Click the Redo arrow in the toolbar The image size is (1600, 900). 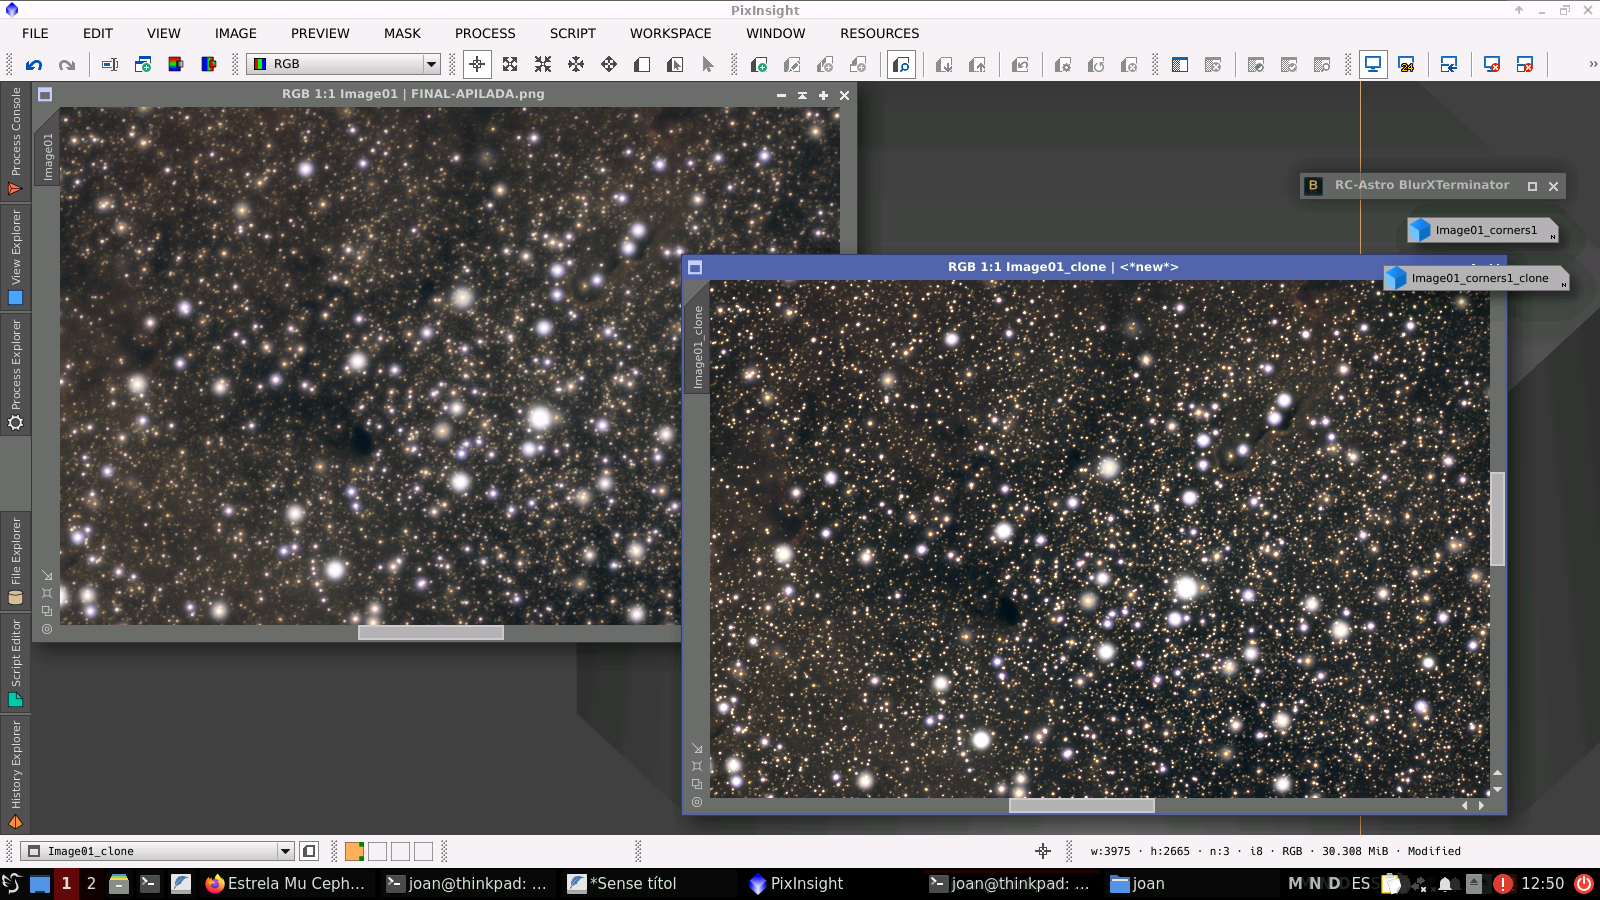67,65
